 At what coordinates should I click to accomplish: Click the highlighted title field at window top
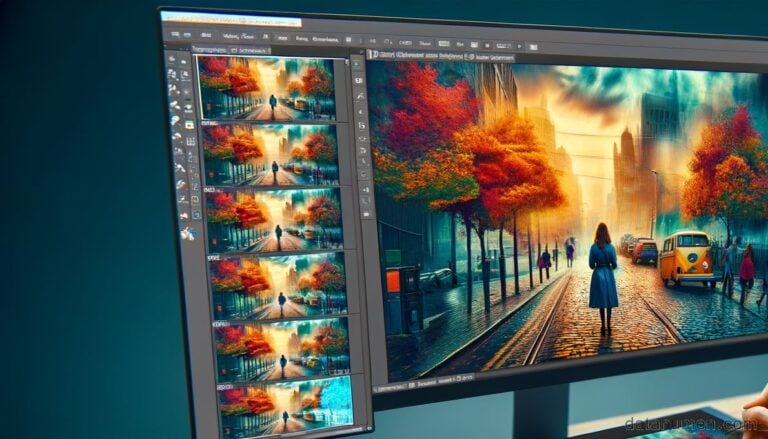[231, 19]
